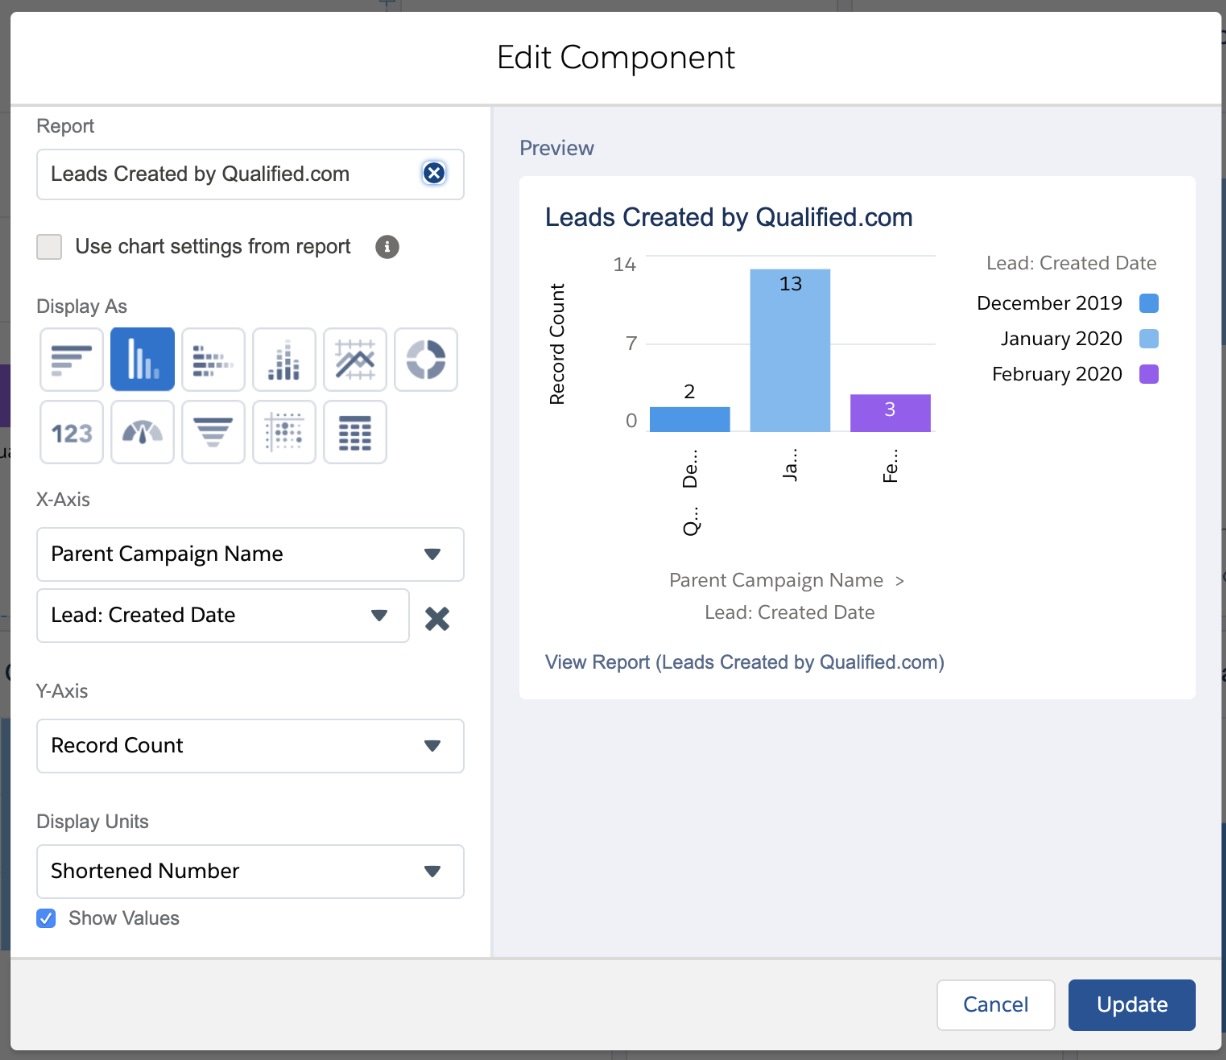Click the December 2019 legend label

pyautogui.click(x=1049, y=303)
